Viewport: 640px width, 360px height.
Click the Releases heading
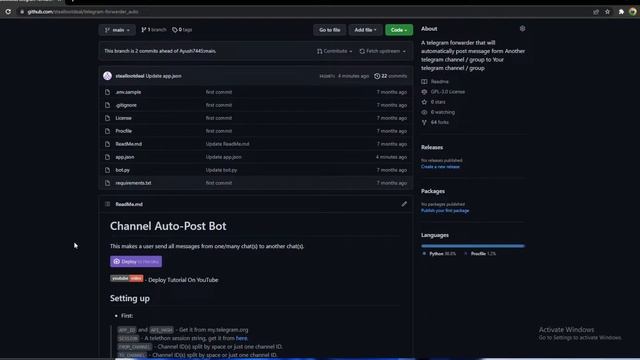[x=432, y=147]
